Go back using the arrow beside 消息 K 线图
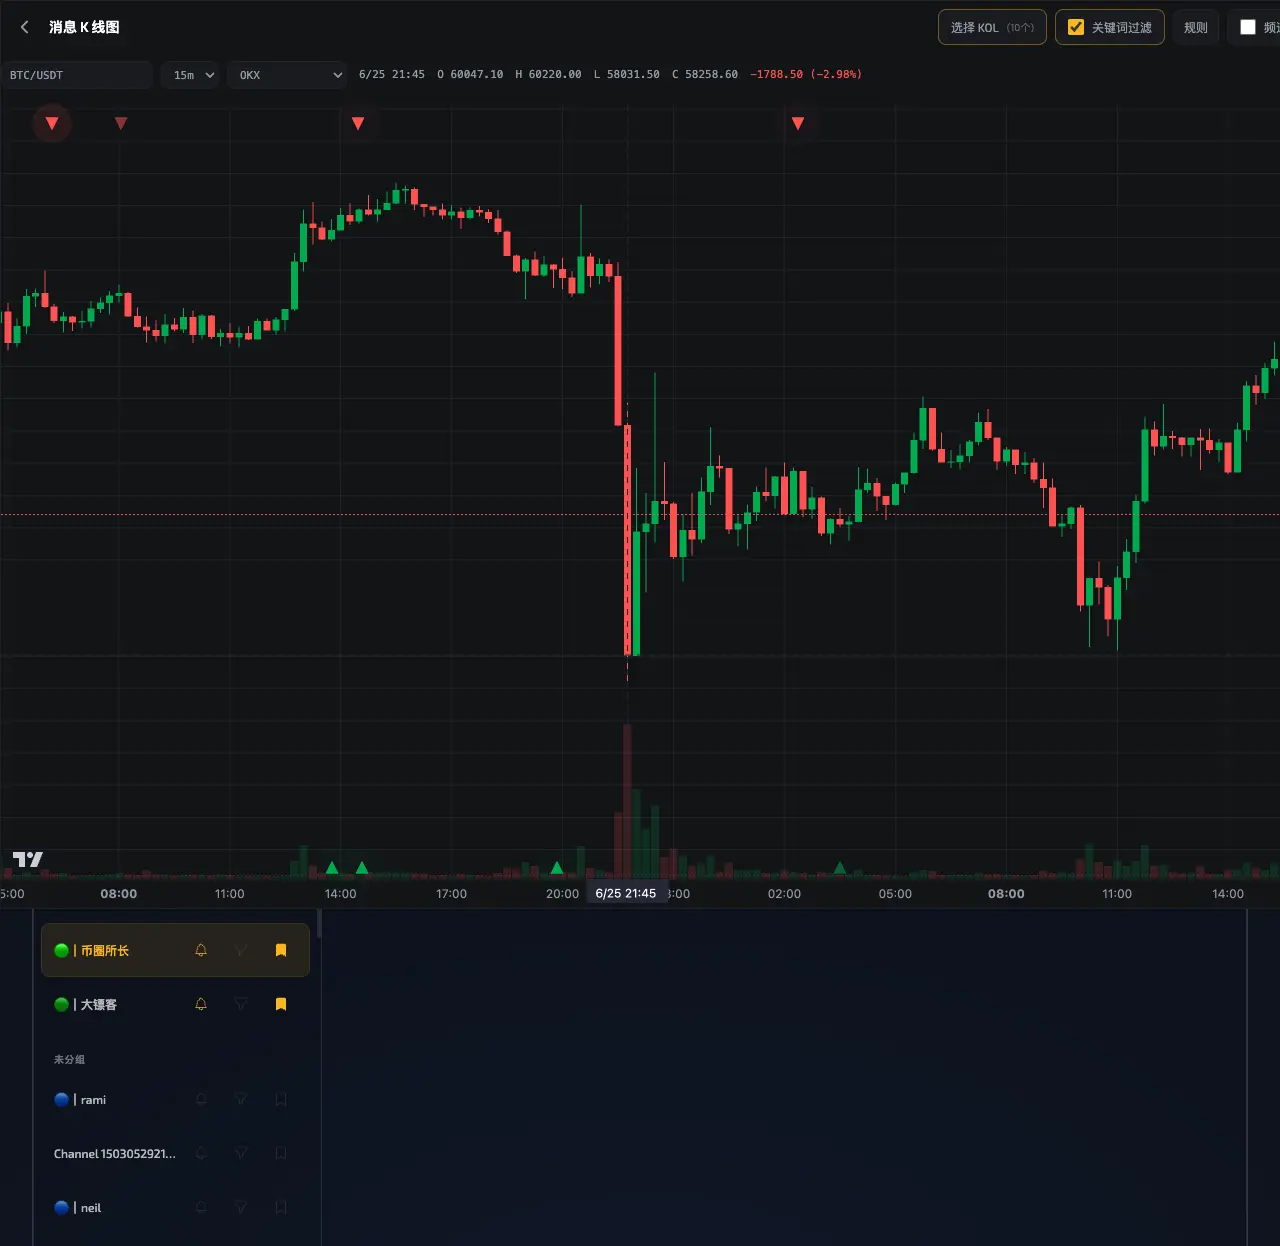This screenshot has height=1246, width=1280. point(25,27)
